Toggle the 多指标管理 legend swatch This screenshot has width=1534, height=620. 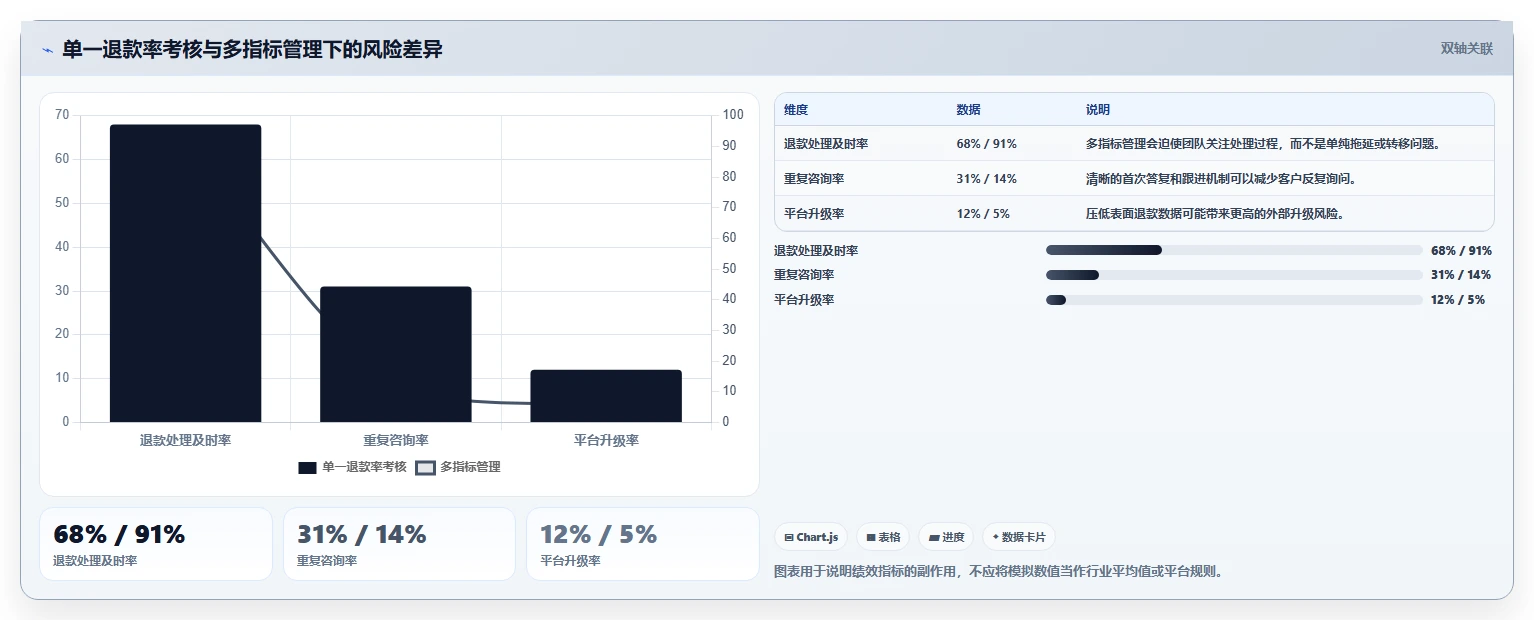[426, 467]
